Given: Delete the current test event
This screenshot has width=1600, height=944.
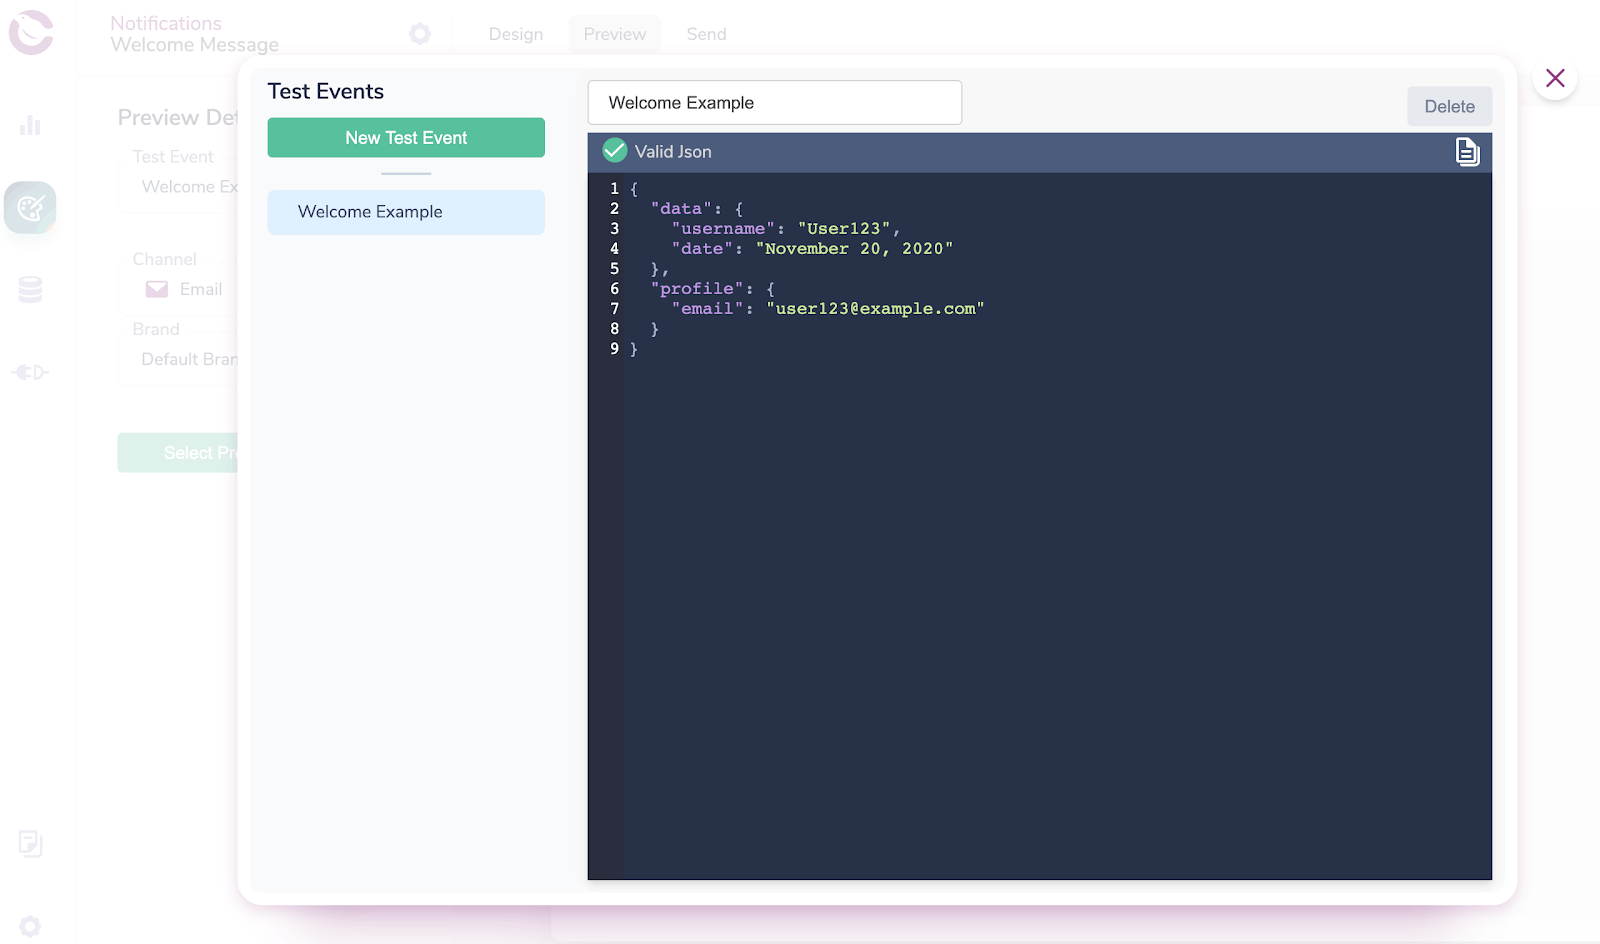Looking at the screenshot, I should pos(1449,106).
